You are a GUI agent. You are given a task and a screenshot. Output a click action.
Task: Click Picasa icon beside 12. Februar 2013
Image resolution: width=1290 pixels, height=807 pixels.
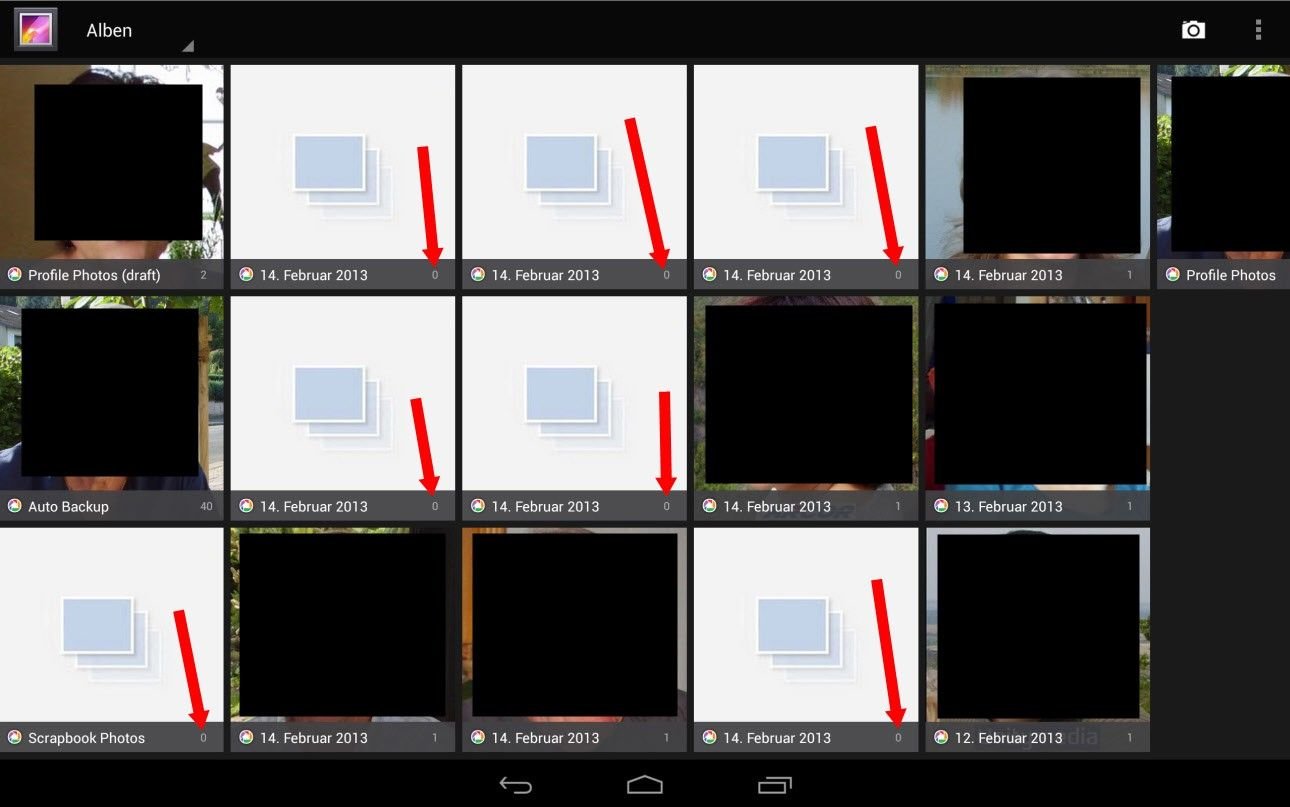[x=941, y=737]
